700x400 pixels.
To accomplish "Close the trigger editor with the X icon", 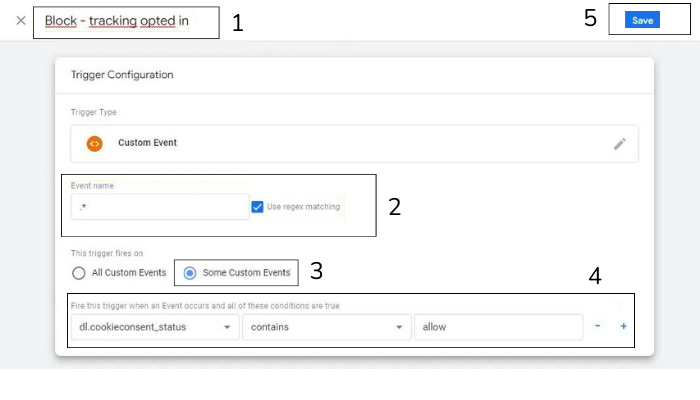I will pyautogui.click(x=21, y=20).
